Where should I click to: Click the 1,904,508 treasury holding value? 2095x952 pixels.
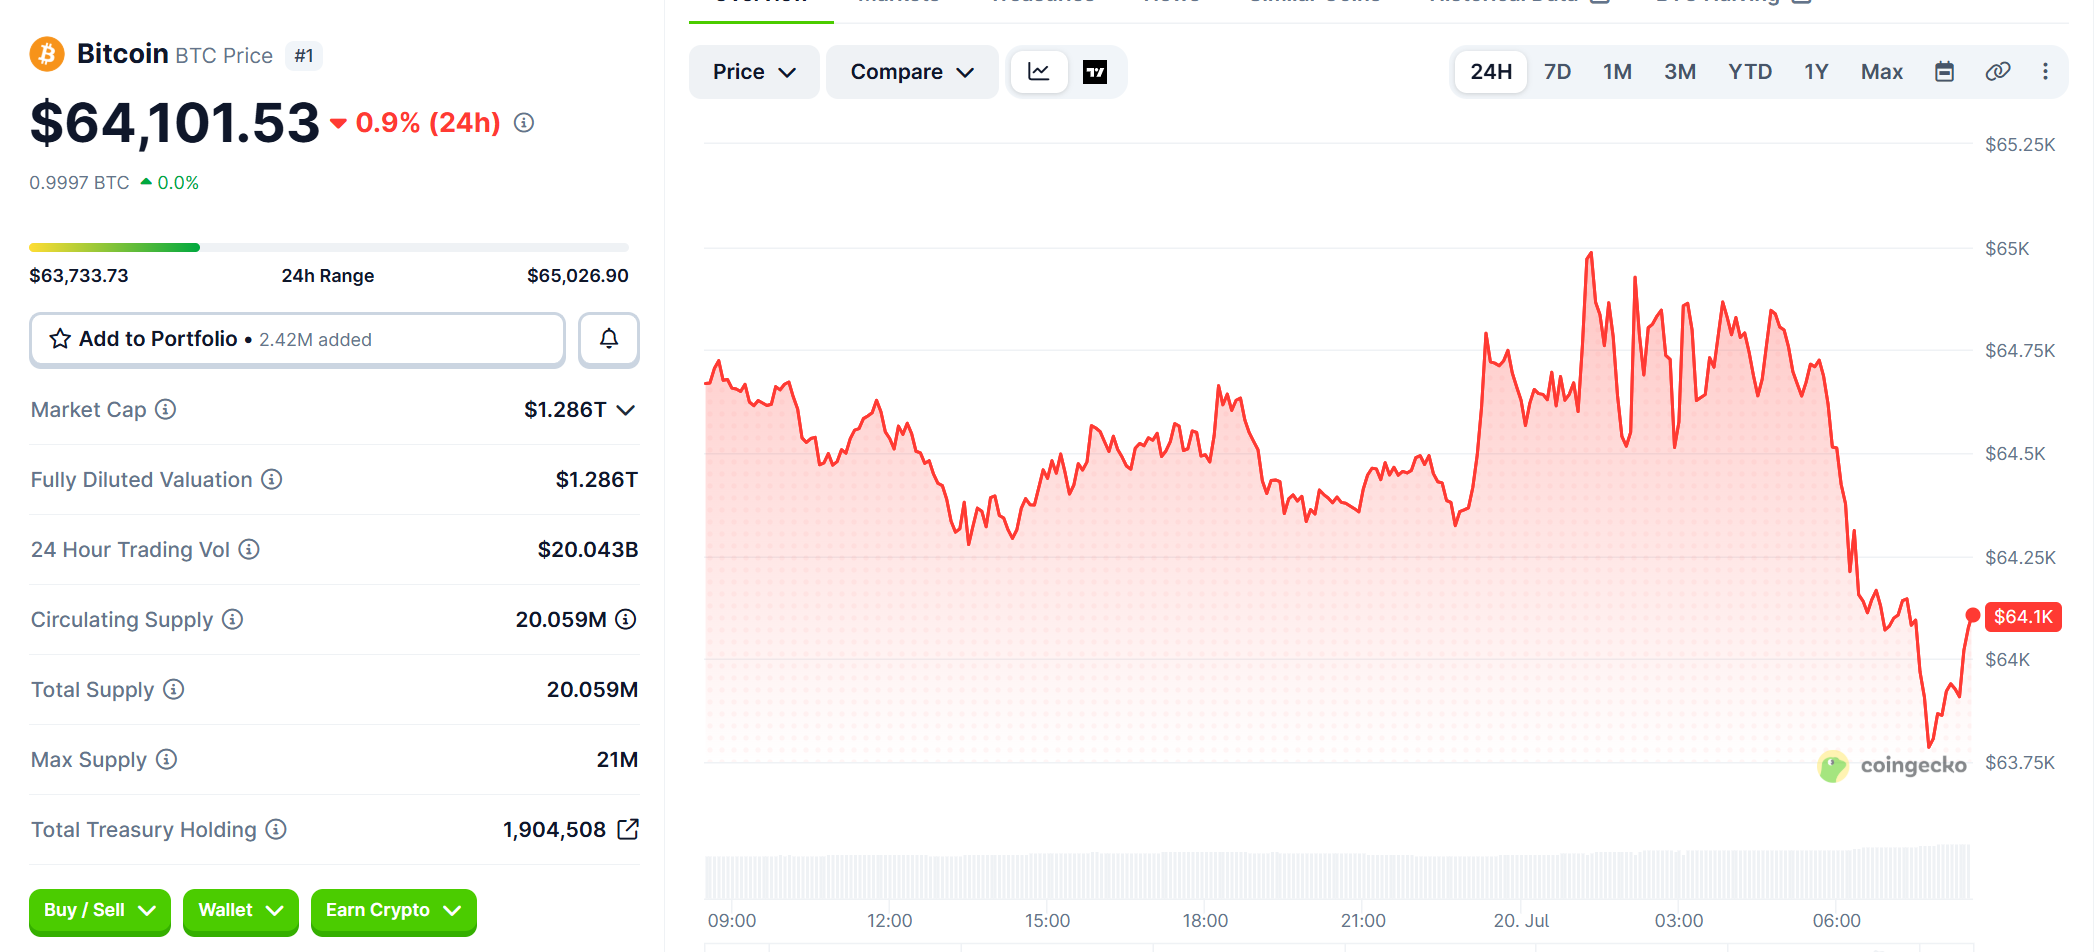click(x=555, y=829)
